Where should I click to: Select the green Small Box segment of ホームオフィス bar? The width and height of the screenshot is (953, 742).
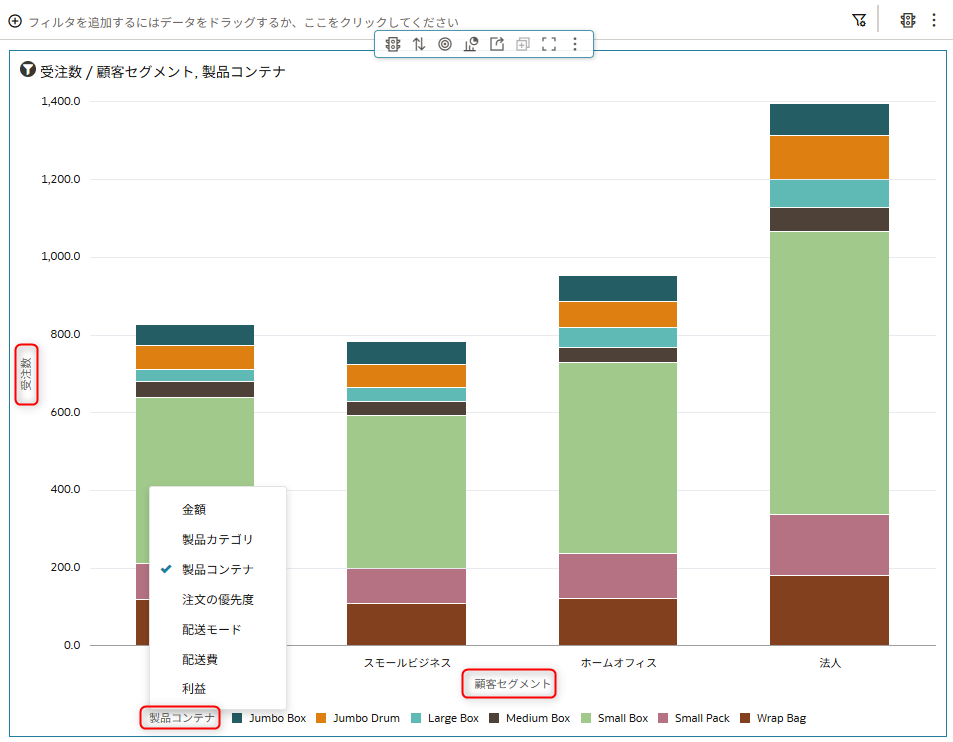(x=618, y=458)
